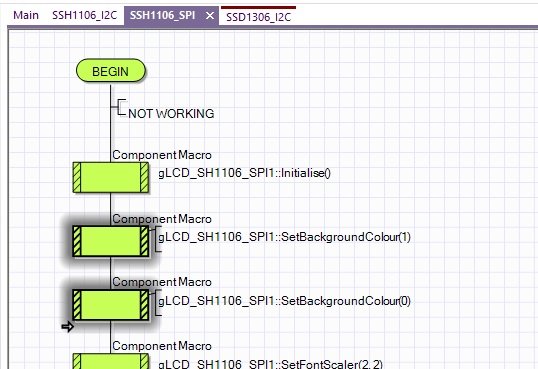Click the execution pointer arrow icon
The image size is (538, 369).
pos(68,327)
